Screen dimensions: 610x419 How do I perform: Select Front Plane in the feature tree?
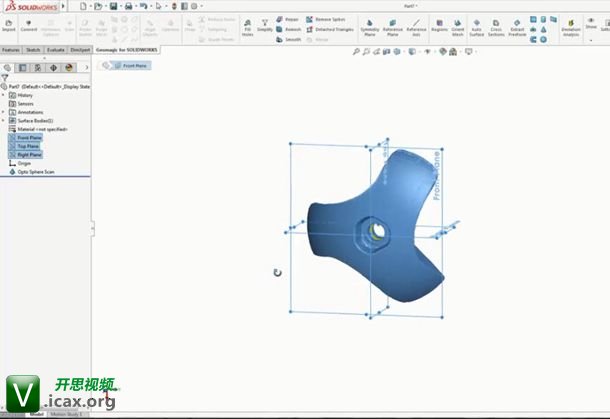point(25,138)
